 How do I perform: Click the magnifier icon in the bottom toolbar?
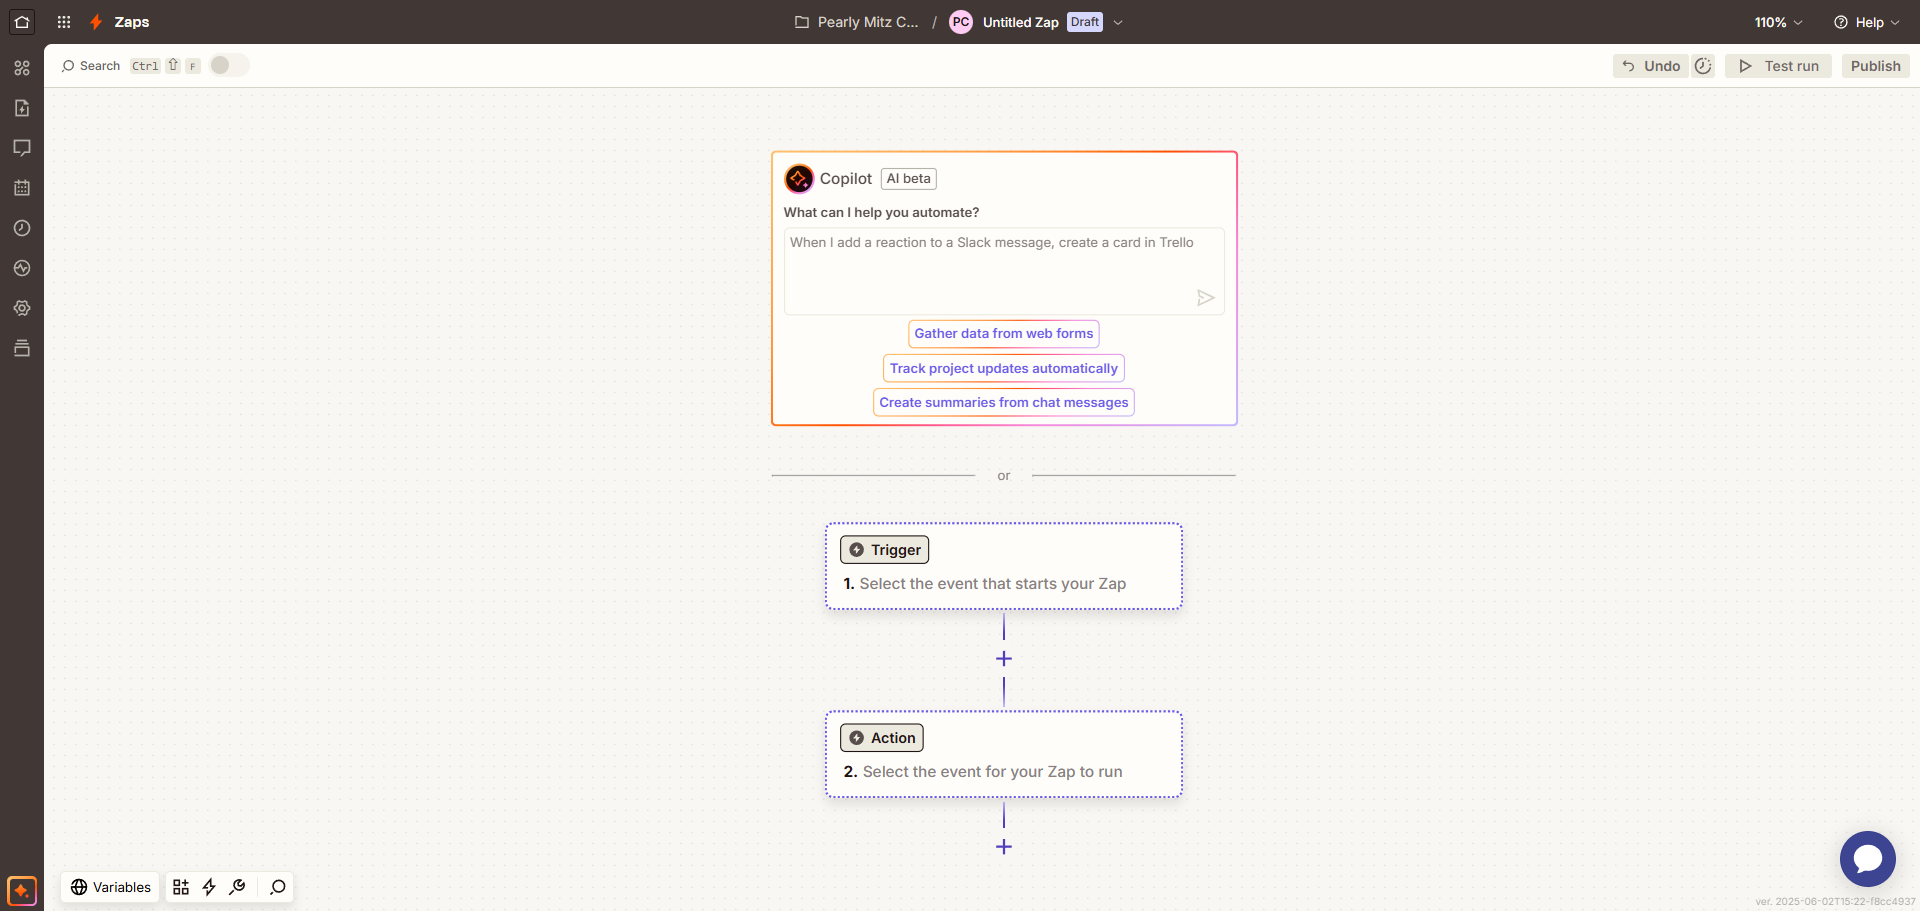[277, 887]
